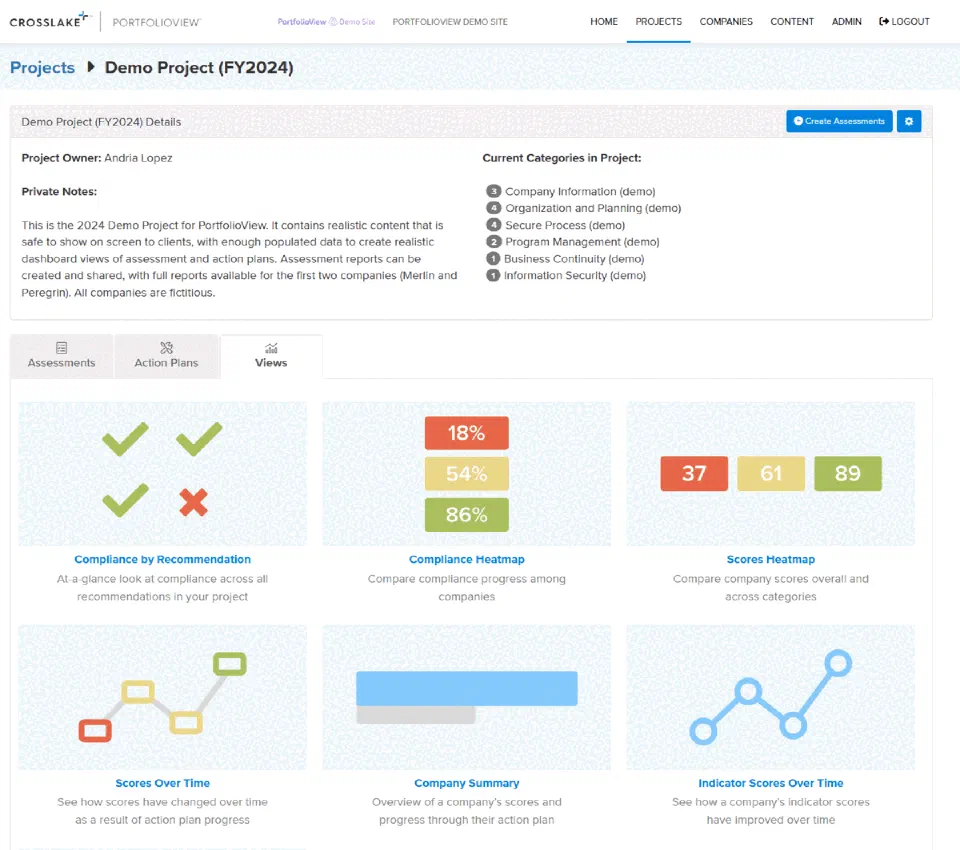Switch to the Action Plans tab

pos(167,356)
